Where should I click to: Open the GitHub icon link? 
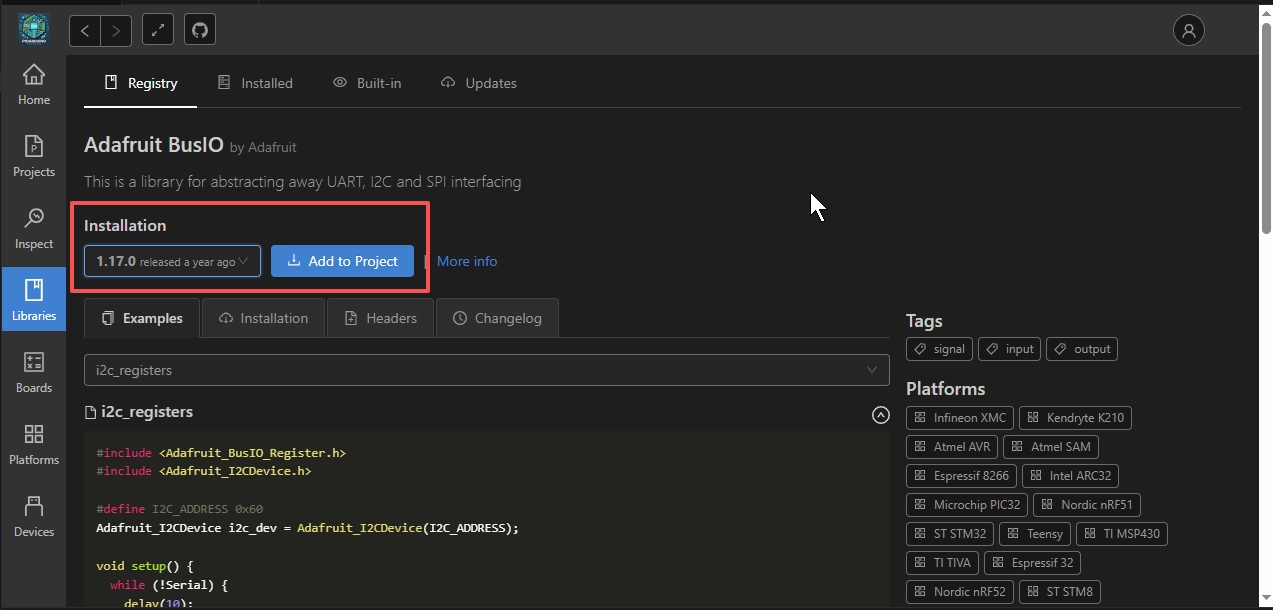(200, 31)
